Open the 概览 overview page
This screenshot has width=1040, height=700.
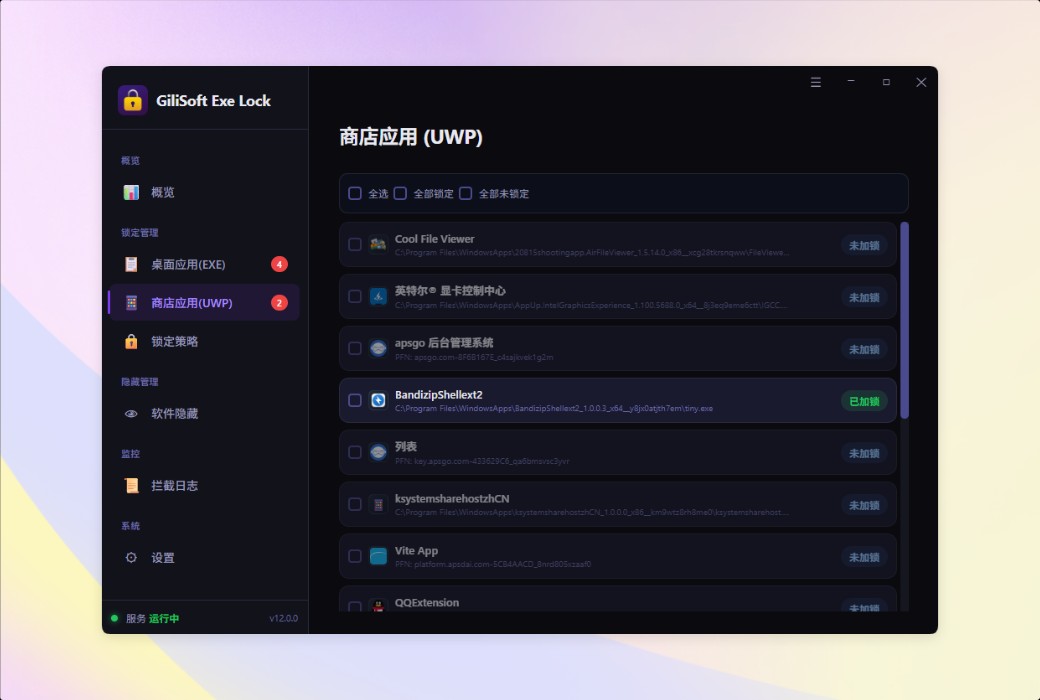point(204,192)
